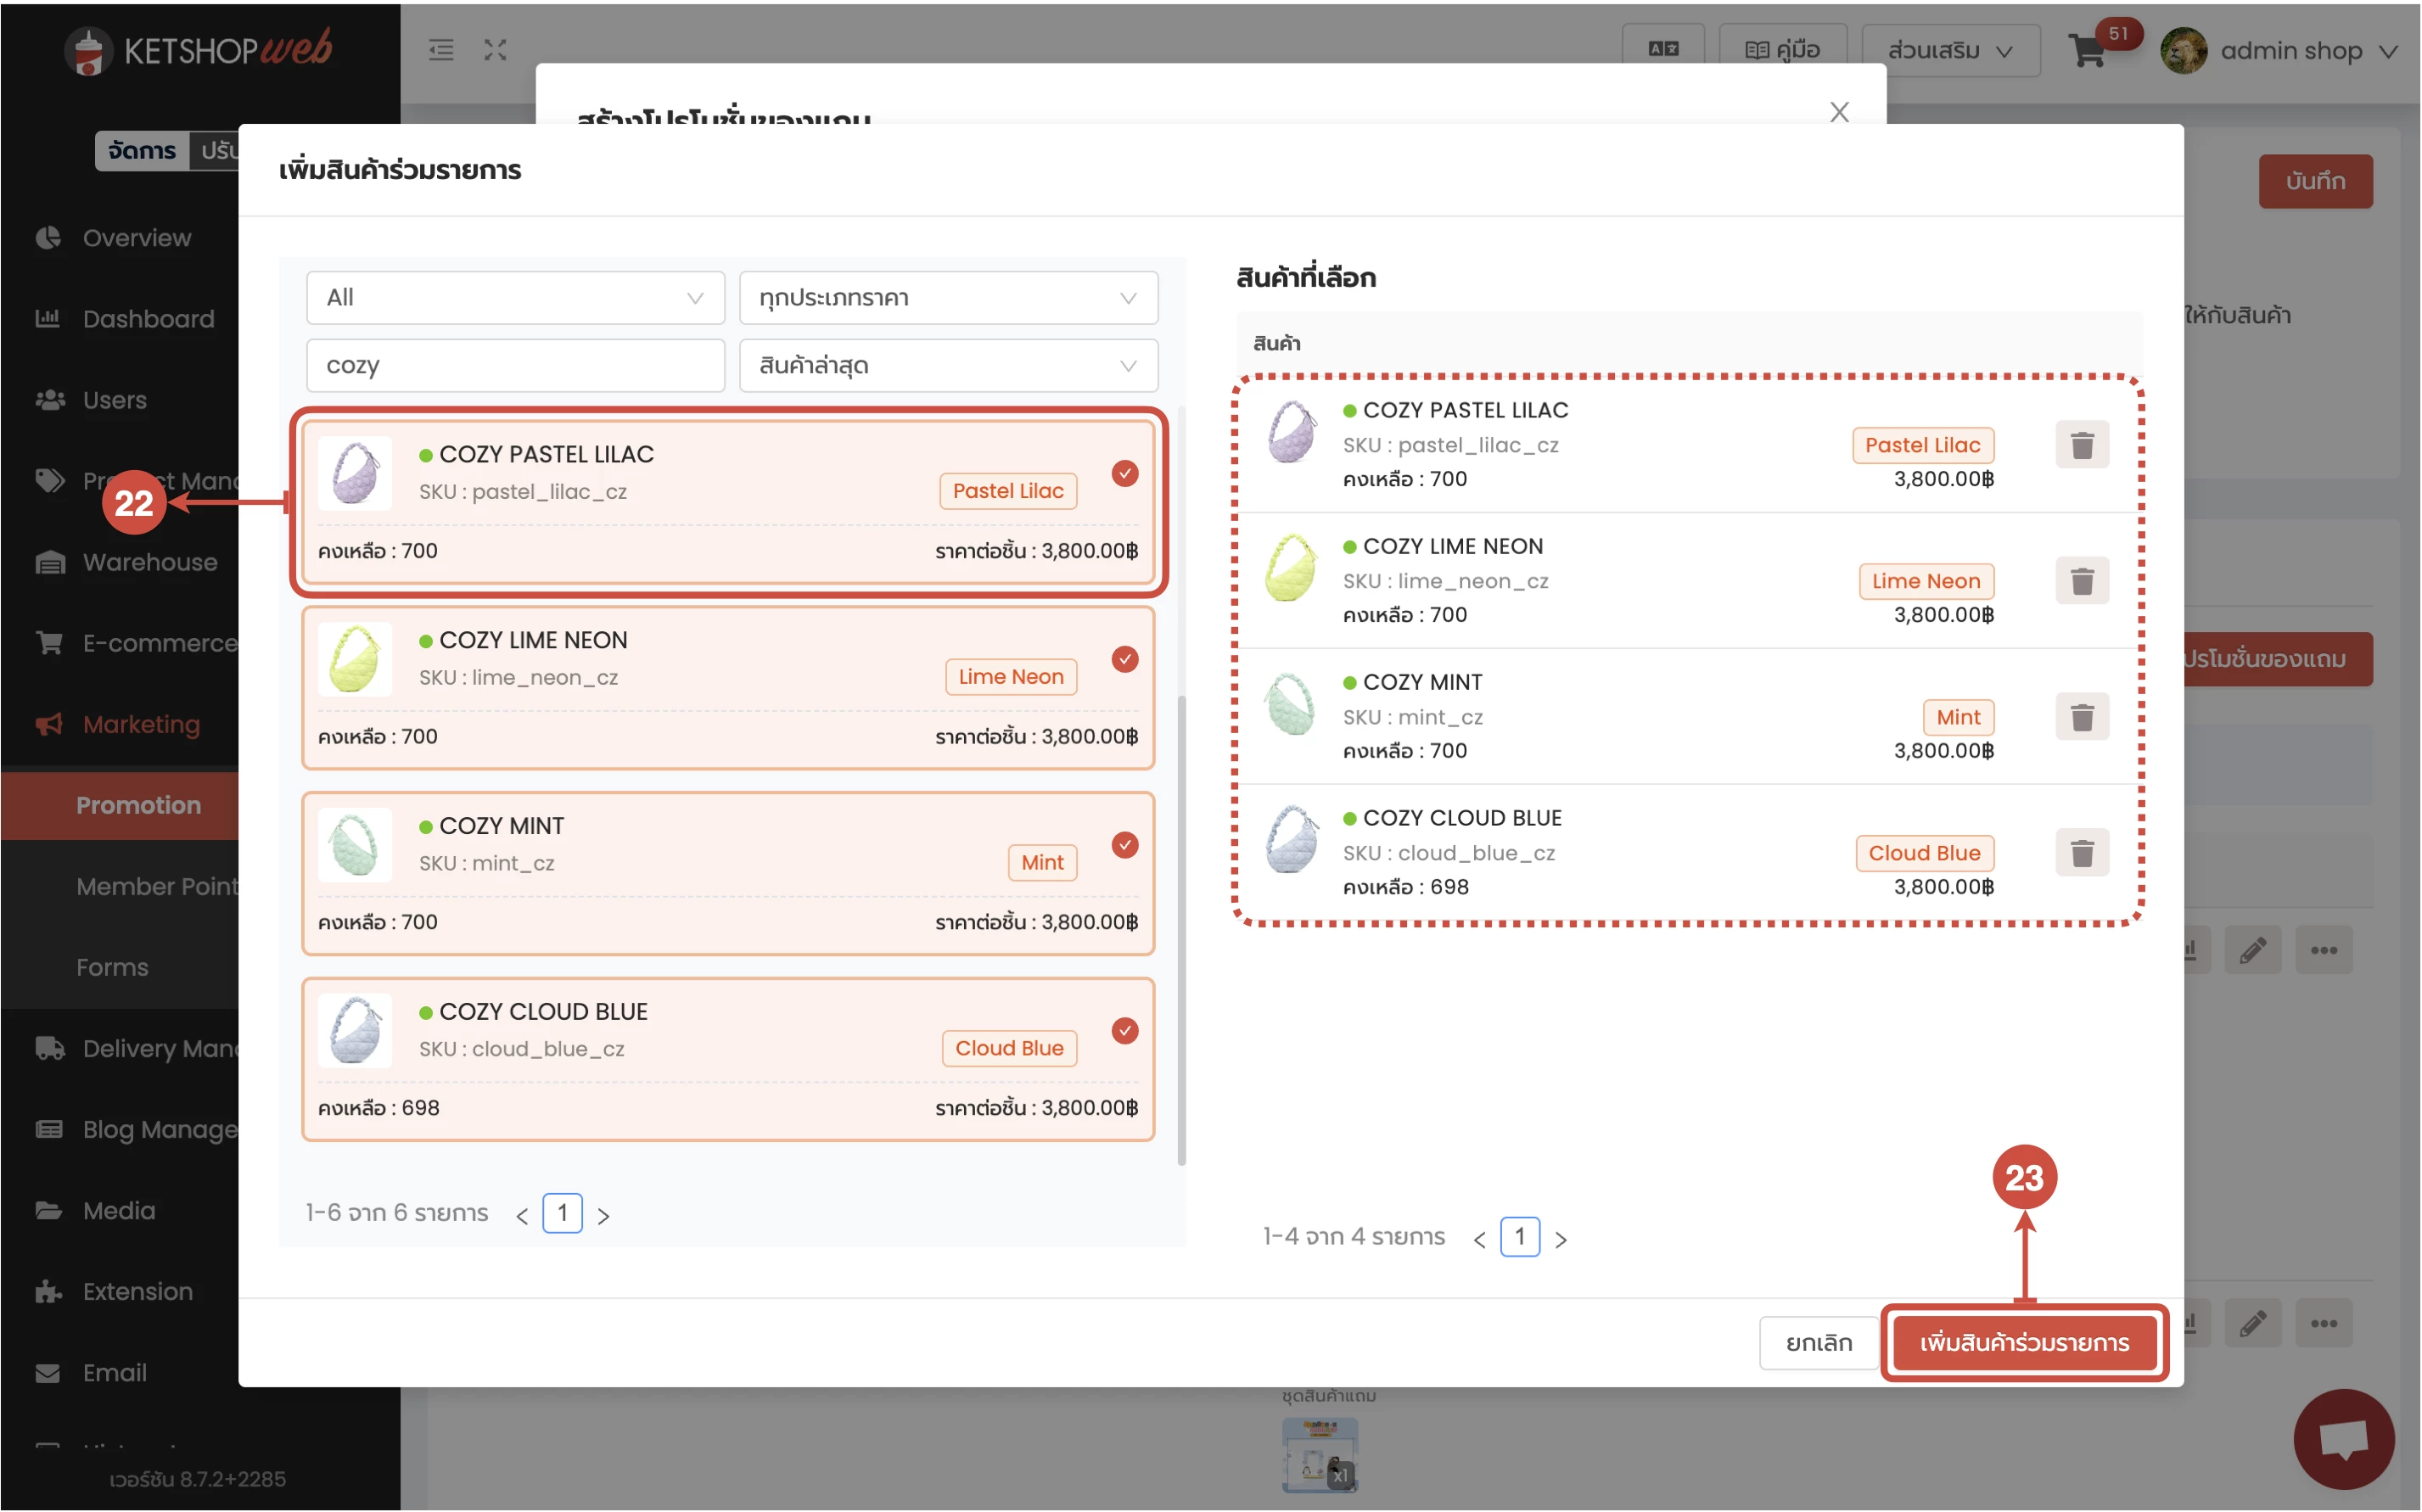Go to Dashboard in the sidebar
2422x1512 pixels.
coord(148,319)
